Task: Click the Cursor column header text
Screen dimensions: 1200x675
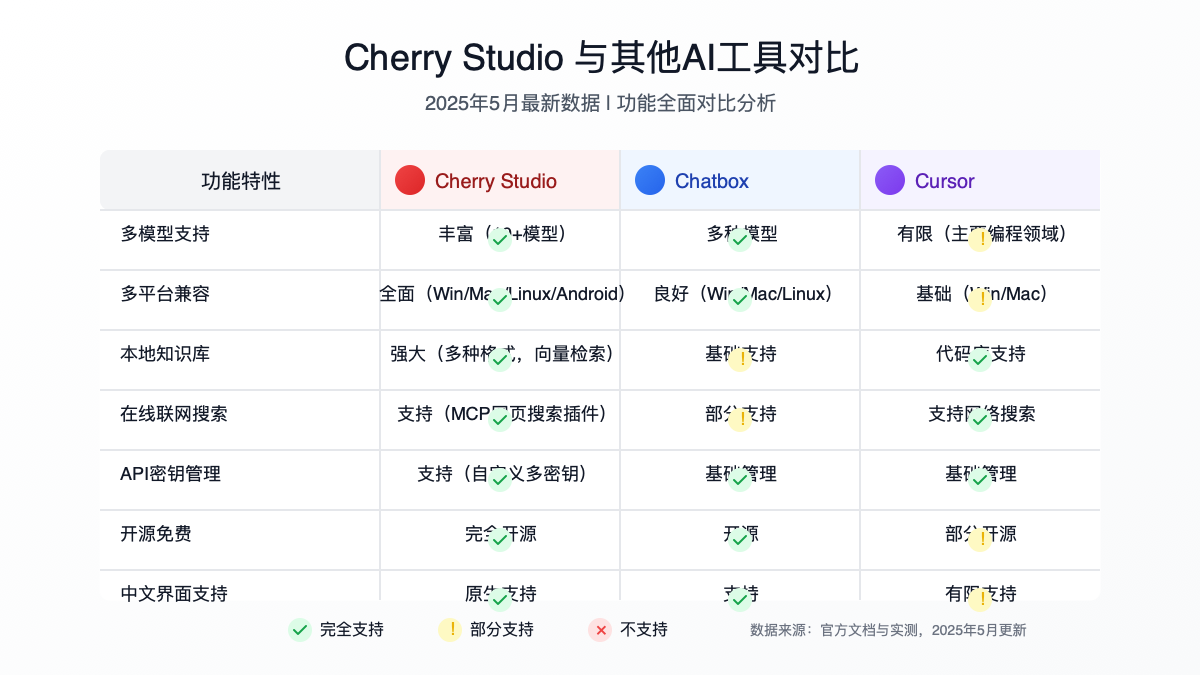Action: [x=945, y=181]
